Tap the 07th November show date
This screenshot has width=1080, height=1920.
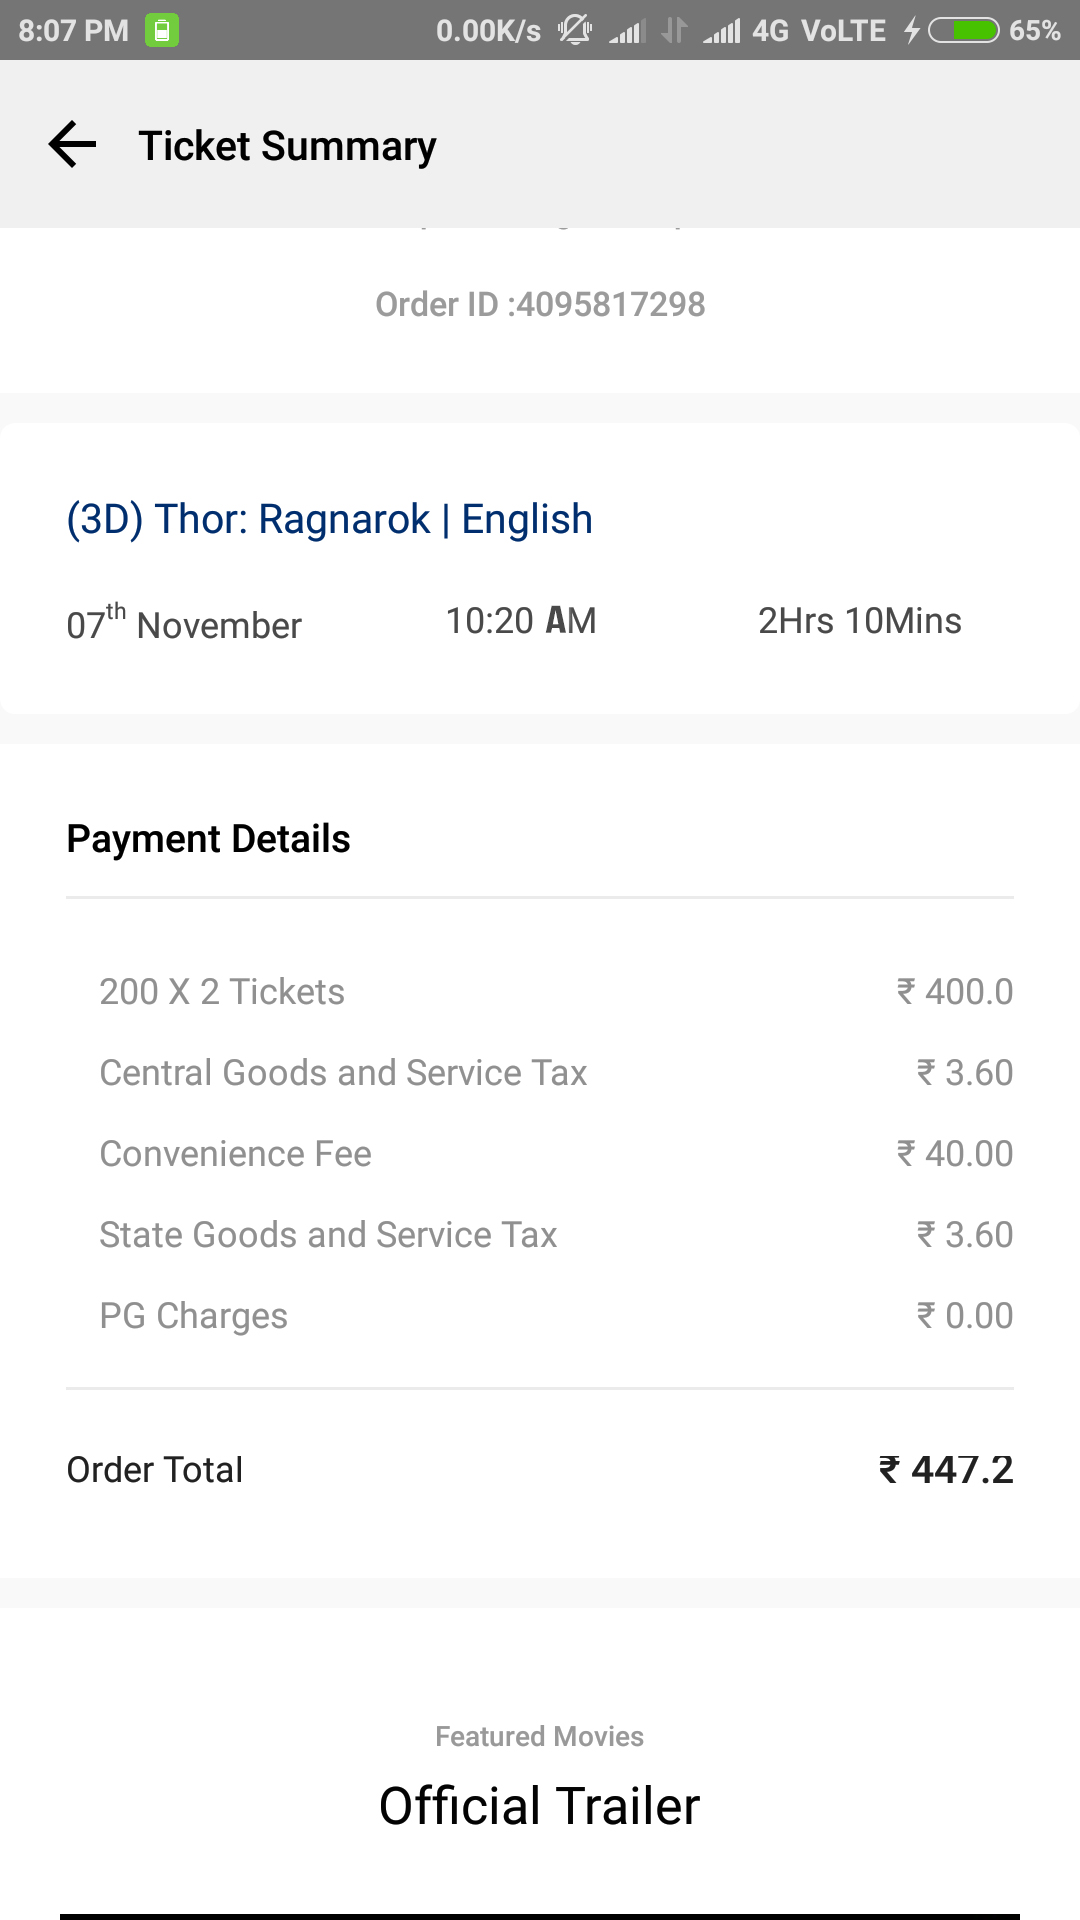click(x=184, y=623)
